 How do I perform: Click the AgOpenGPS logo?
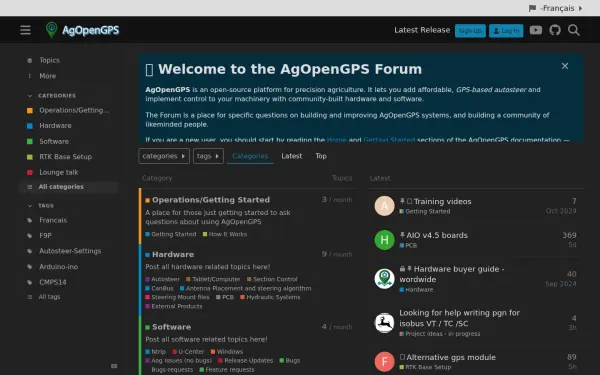point(82,30)
